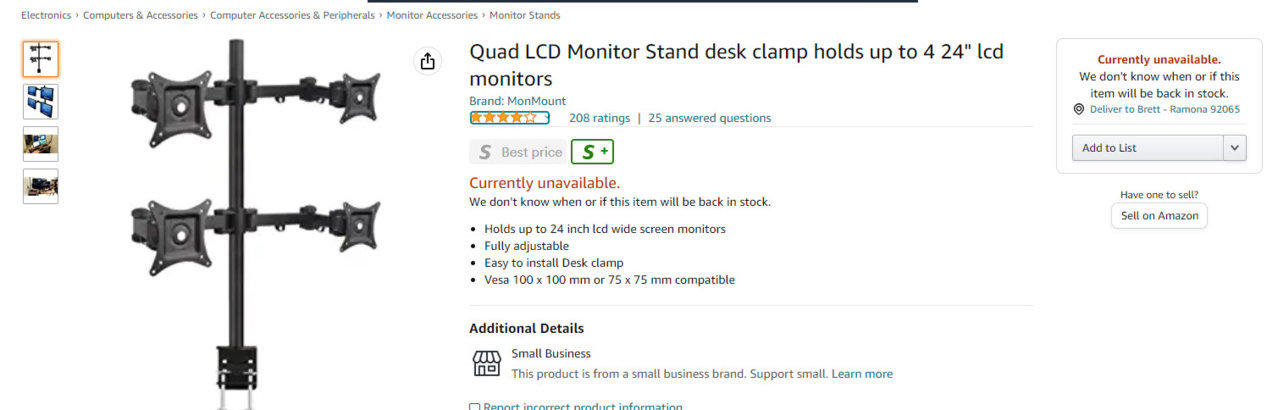
Task: Click the Add to List button
Action: click(1148, 148)
